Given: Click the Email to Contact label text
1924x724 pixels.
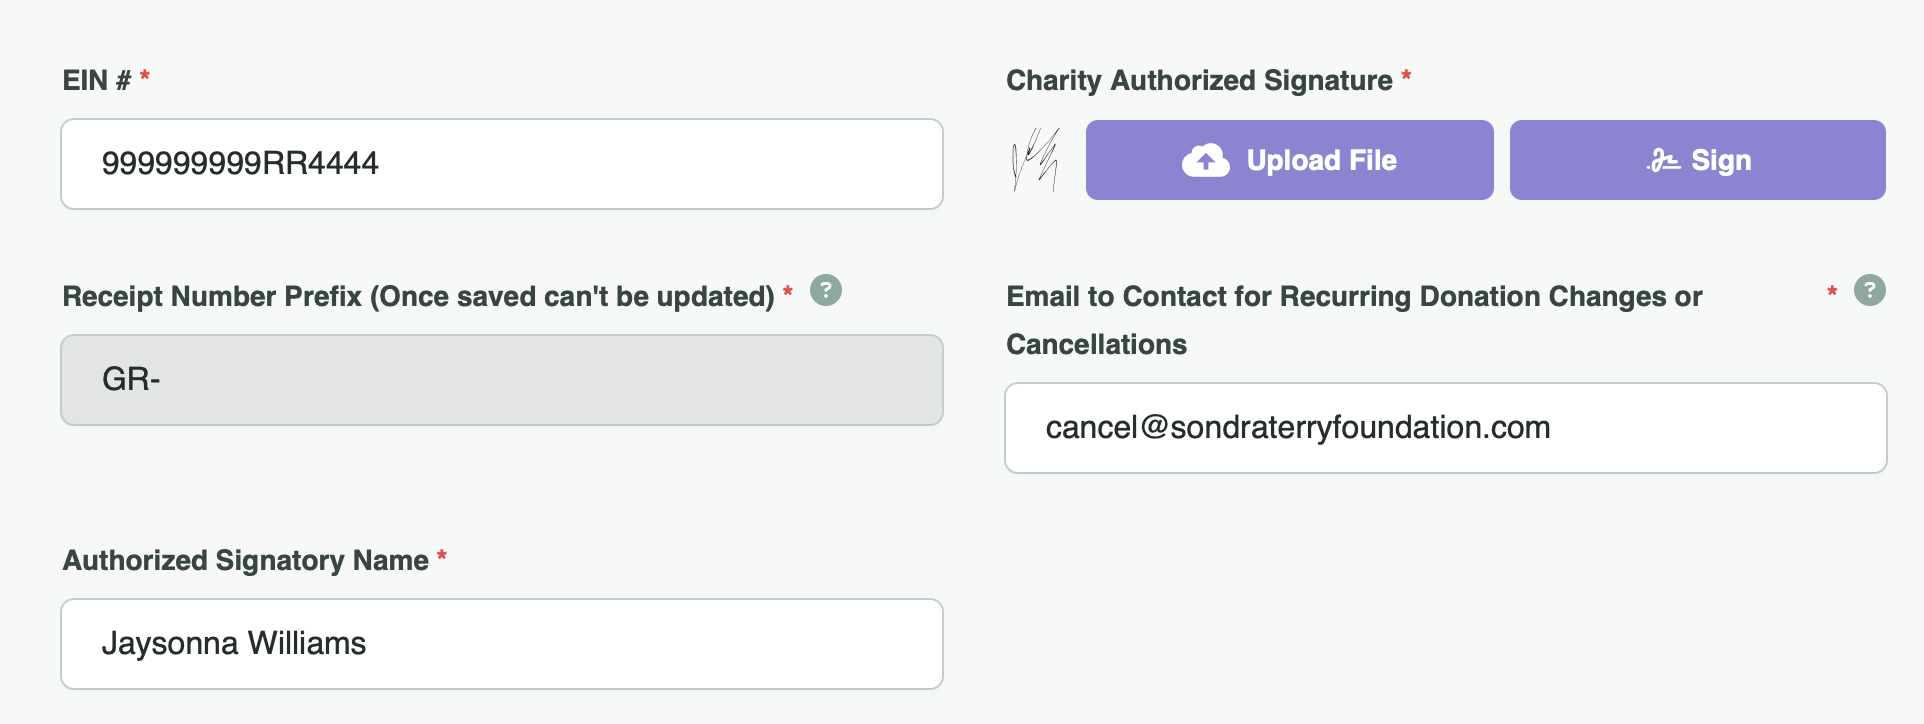Looking at the screenshot, I should tap(1354, 297).
